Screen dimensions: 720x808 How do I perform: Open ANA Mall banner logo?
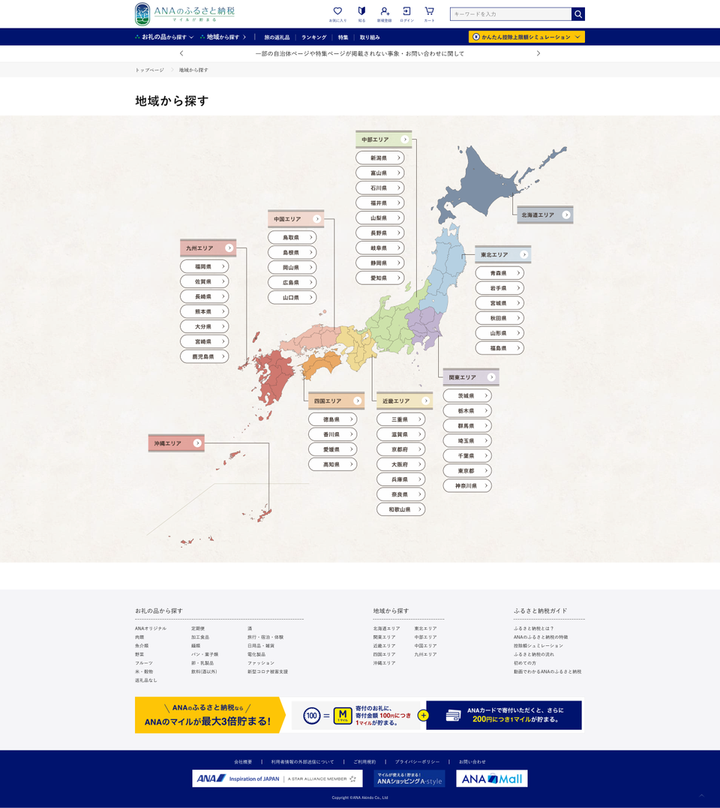[x=492, y=779]
